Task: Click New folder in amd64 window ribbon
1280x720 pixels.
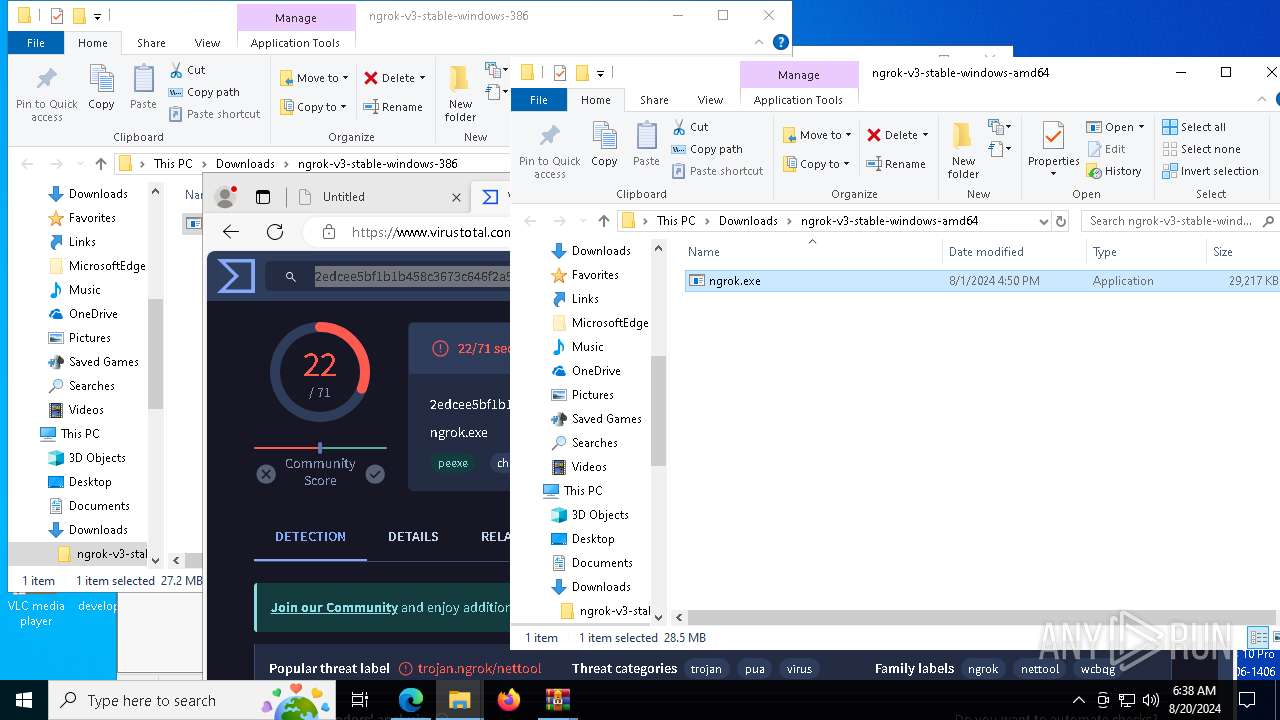Action: [963, 151]
